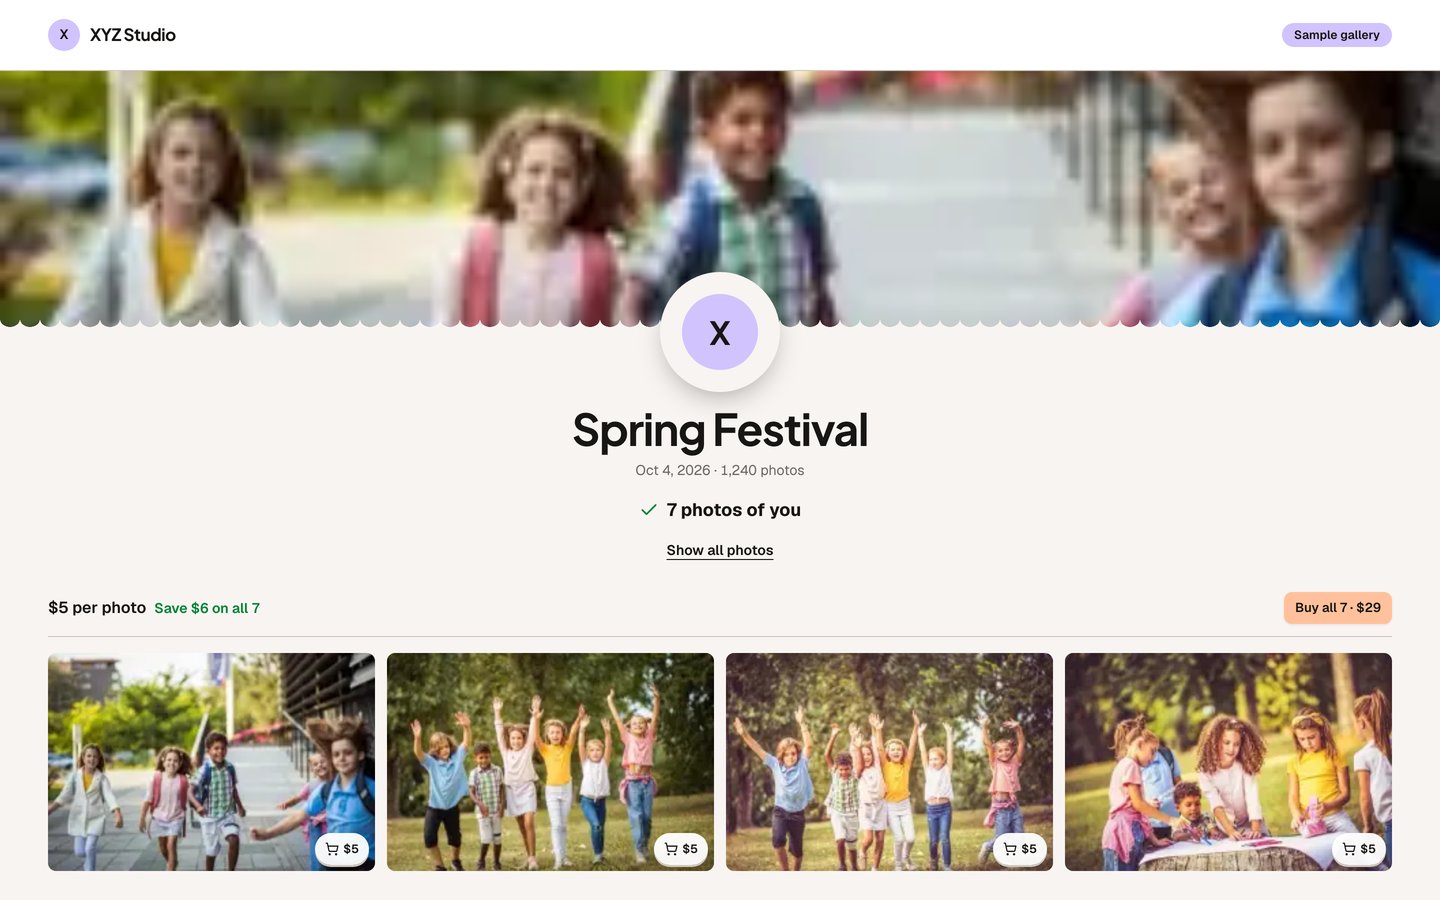Open the Sample gallery badge

point(1336,35)
